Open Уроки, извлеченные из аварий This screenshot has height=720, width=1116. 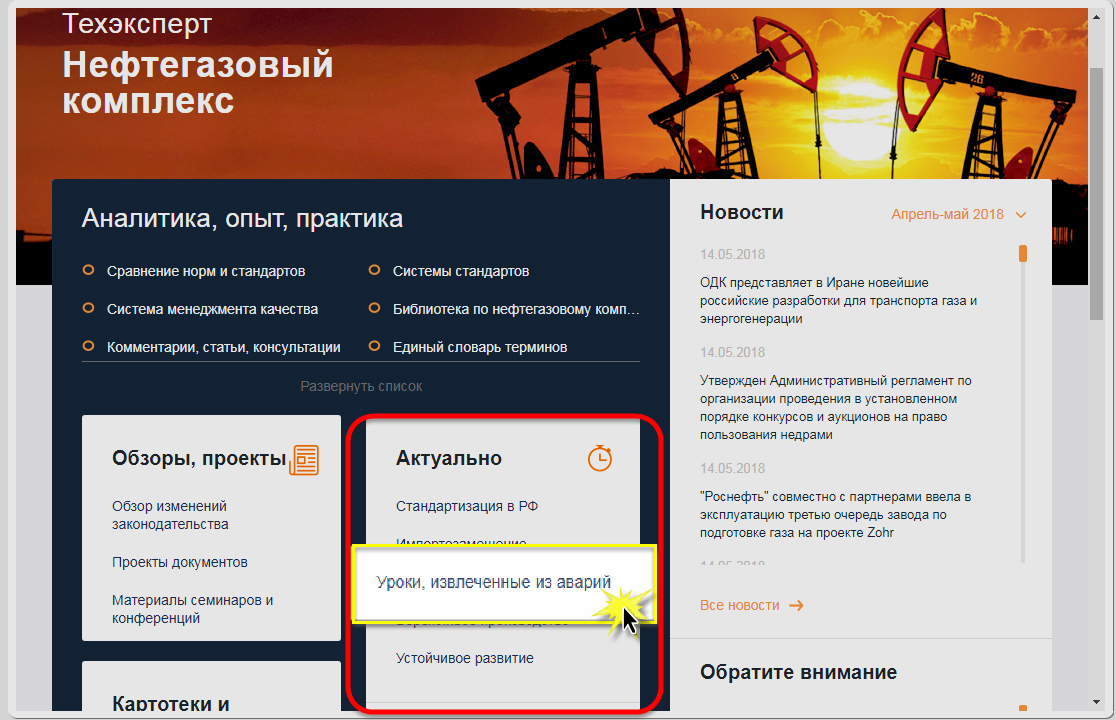493,581
